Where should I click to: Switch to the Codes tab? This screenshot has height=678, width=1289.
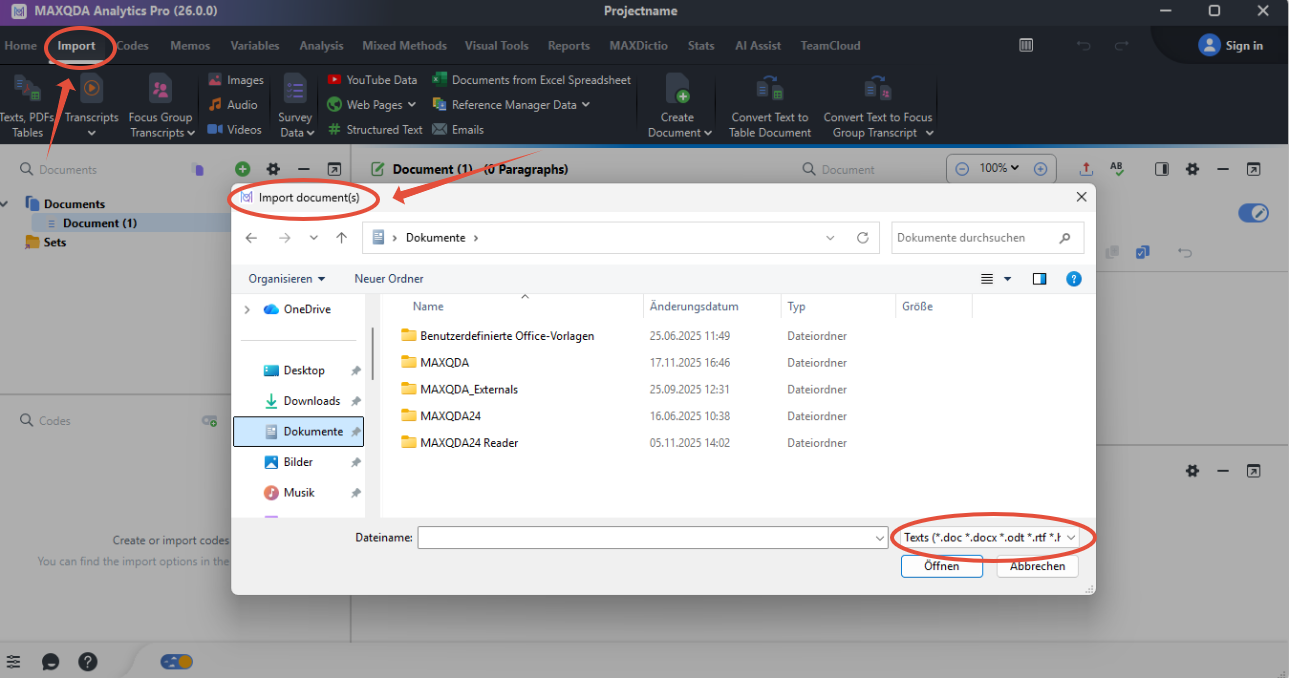click(x=132, y=46)
